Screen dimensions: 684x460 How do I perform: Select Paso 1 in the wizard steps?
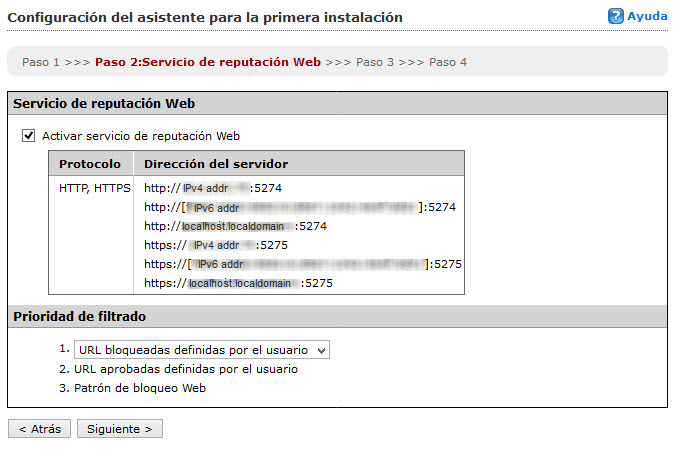pos(41,62)
